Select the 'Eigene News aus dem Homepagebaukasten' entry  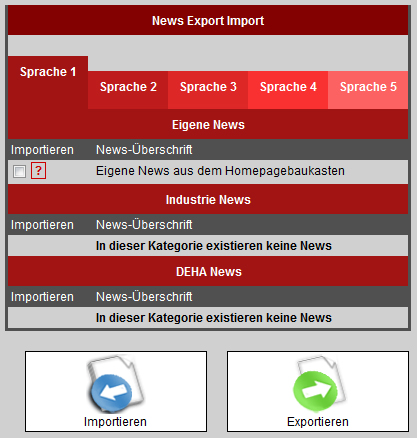pyautogui.click(x=220, y=171)
